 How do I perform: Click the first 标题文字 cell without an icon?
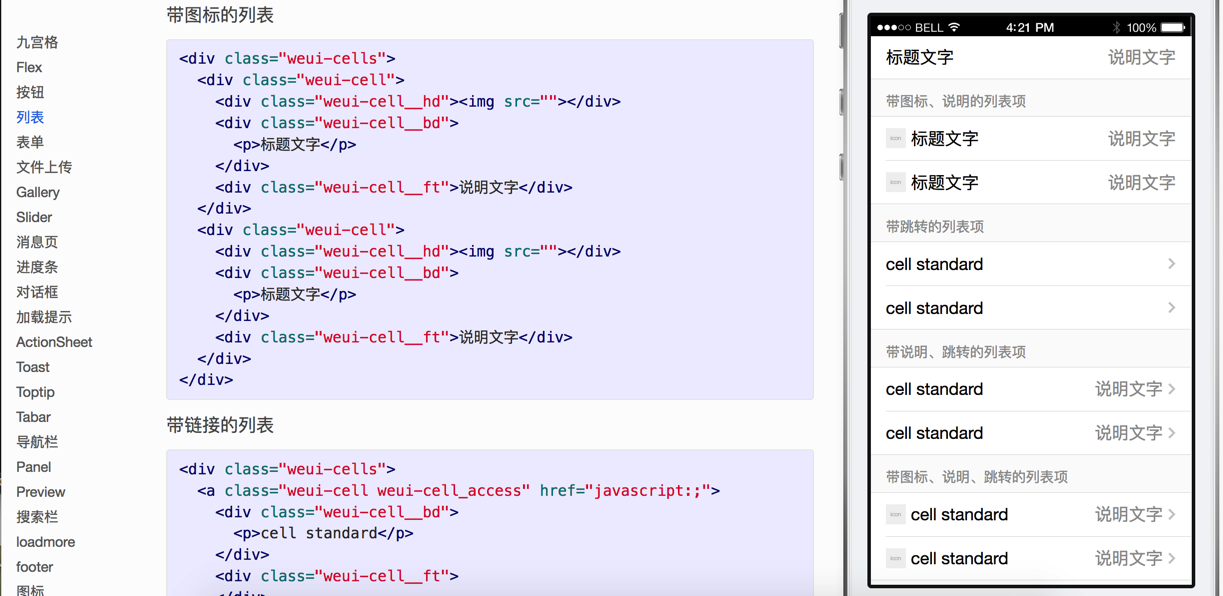[1031, 57]
